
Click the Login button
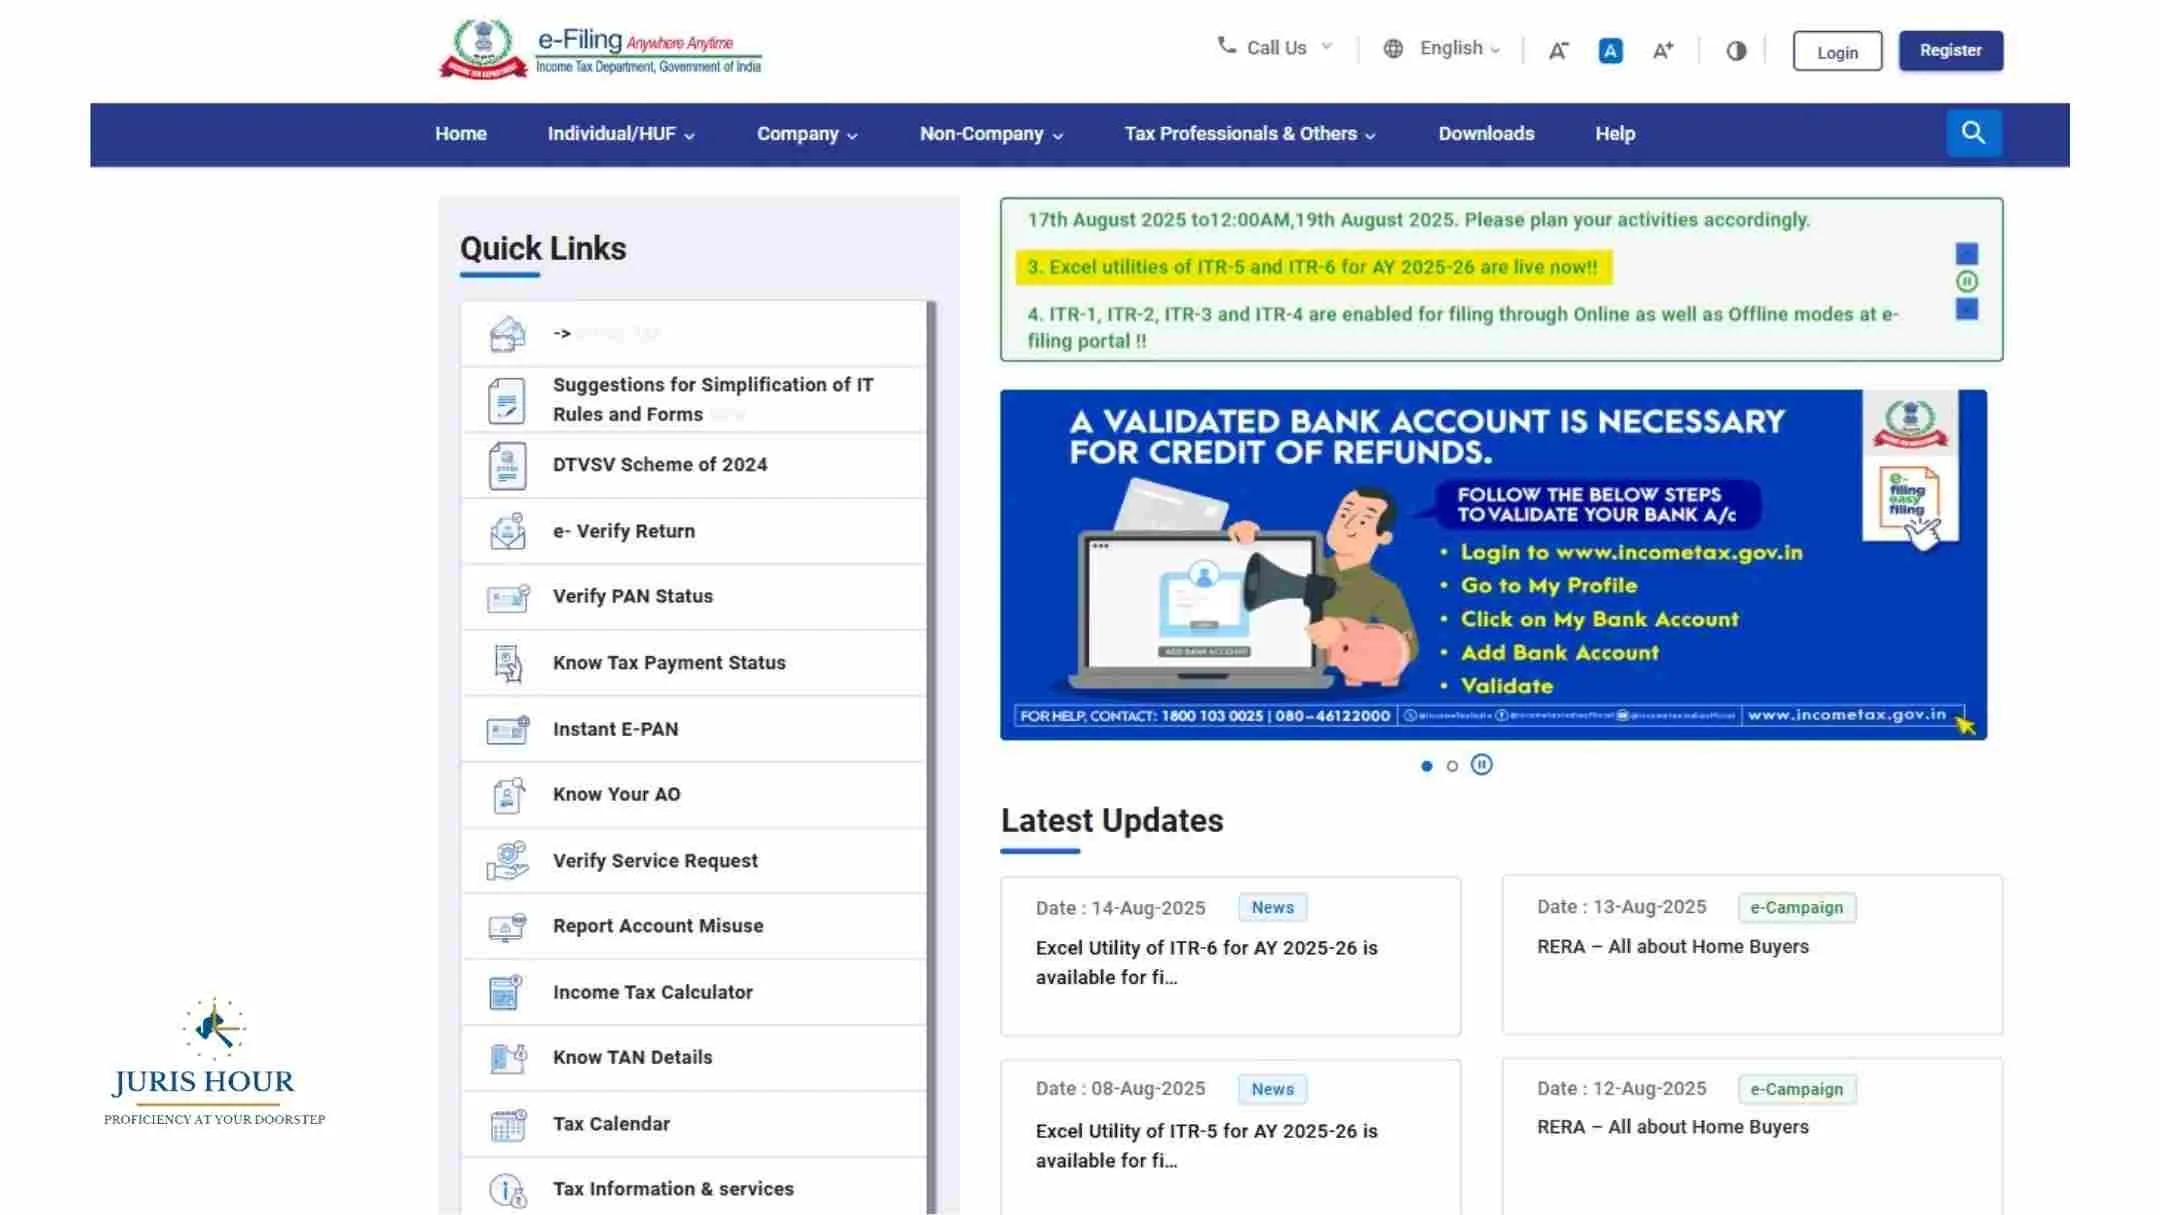click(1837, 51)
